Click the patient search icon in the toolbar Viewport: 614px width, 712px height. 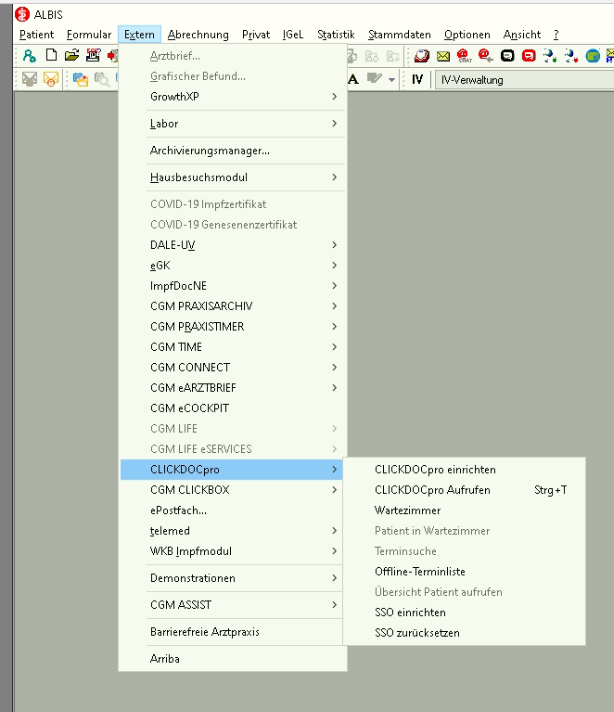30,56
